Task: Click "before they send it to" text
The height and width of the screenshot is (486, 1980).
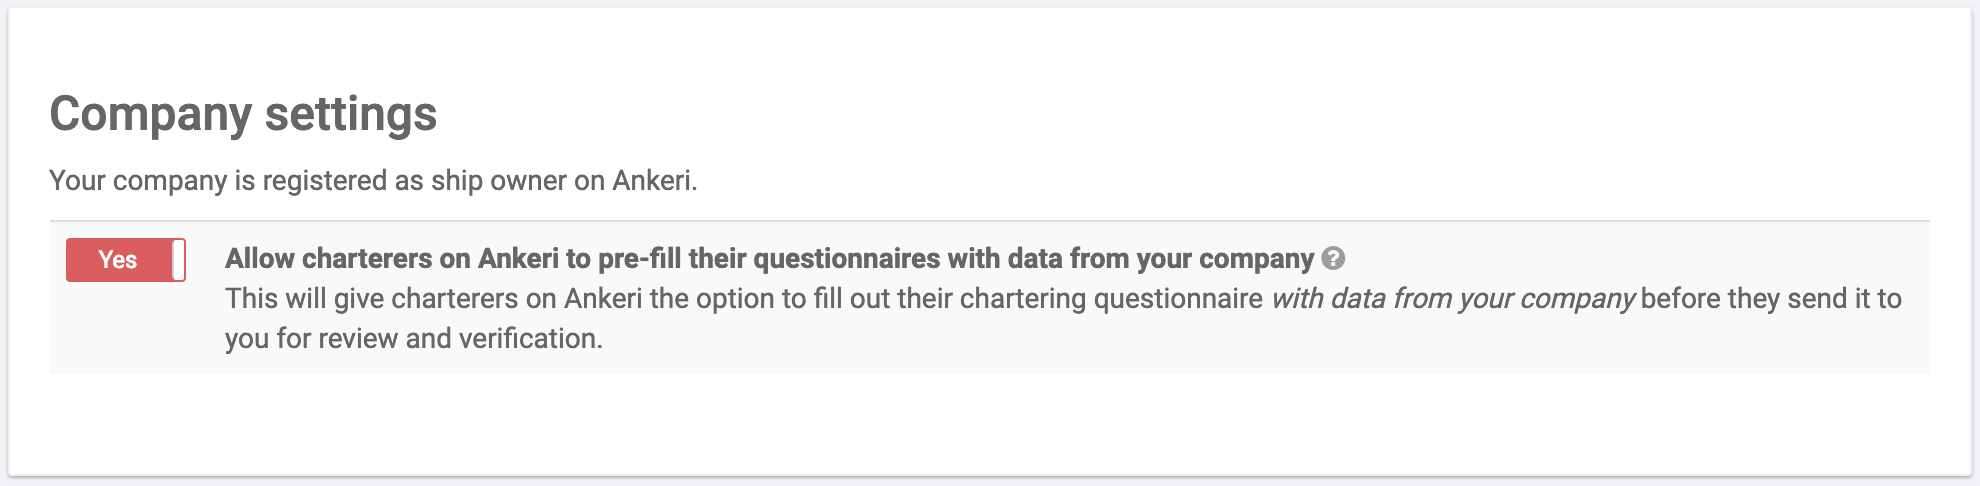Action: coord(1771,299)
